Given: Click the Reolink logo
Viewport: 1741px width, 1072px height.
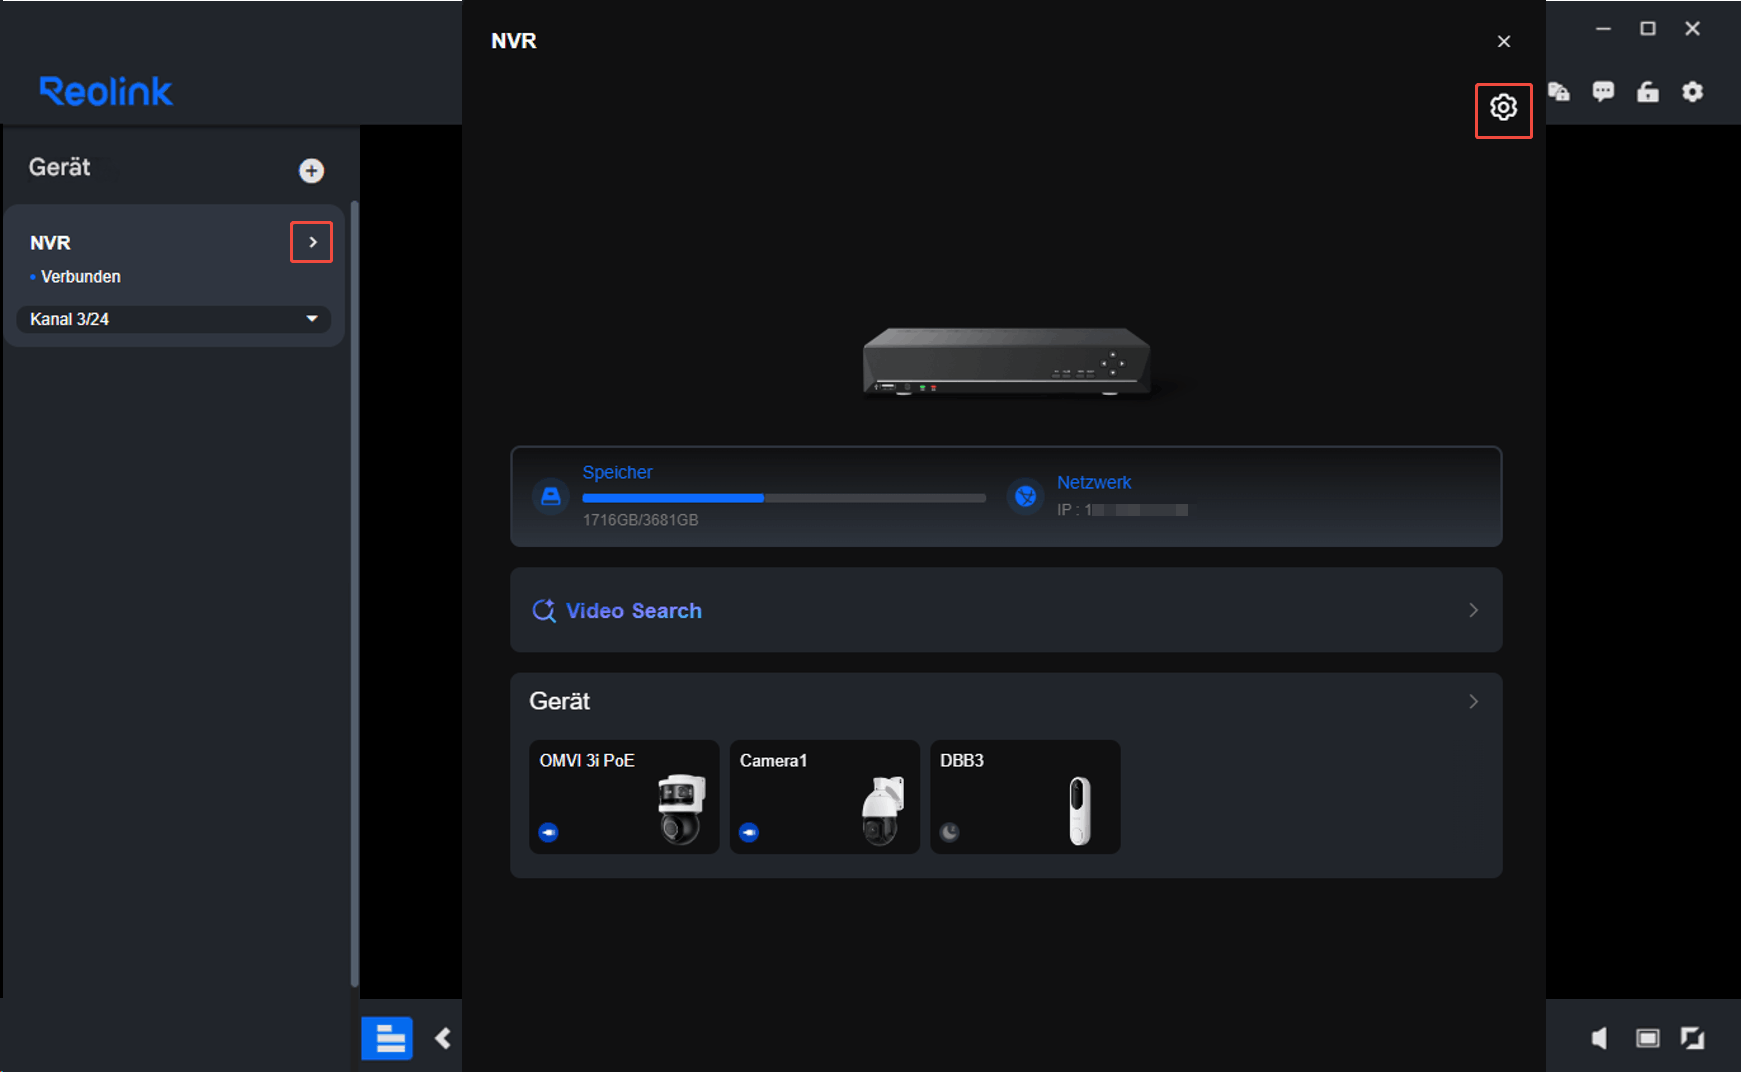Looking at the screenshot, I should pos(106,91).
